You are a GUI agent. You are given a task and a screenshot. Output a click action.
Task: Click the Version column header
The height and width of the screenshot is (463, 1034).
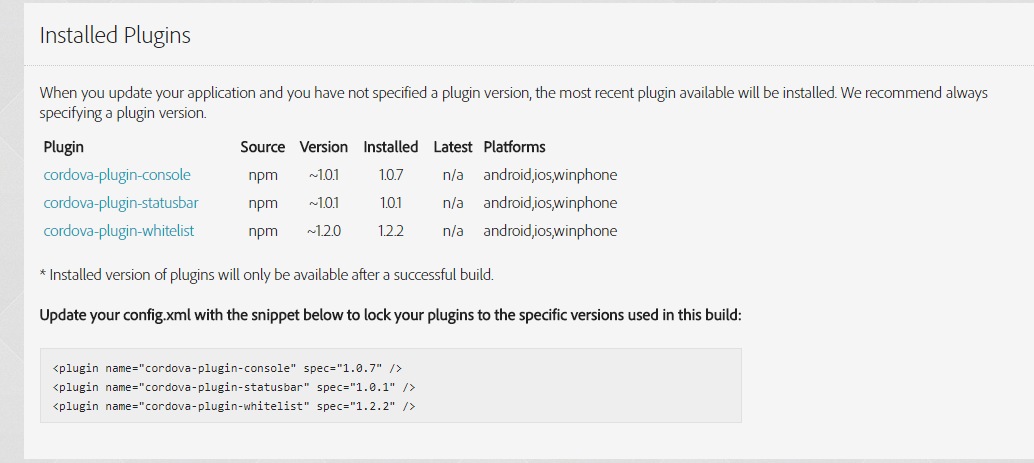click(x=324, y=147)
